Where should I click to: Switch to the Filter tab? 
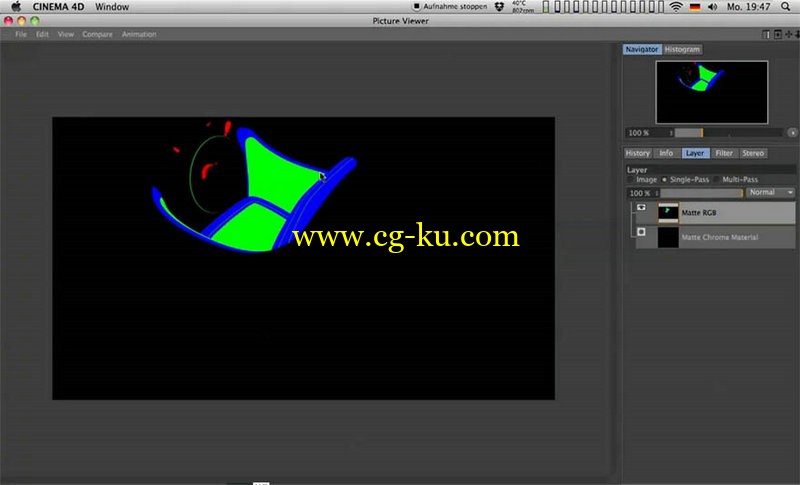[x=723, y=153]
